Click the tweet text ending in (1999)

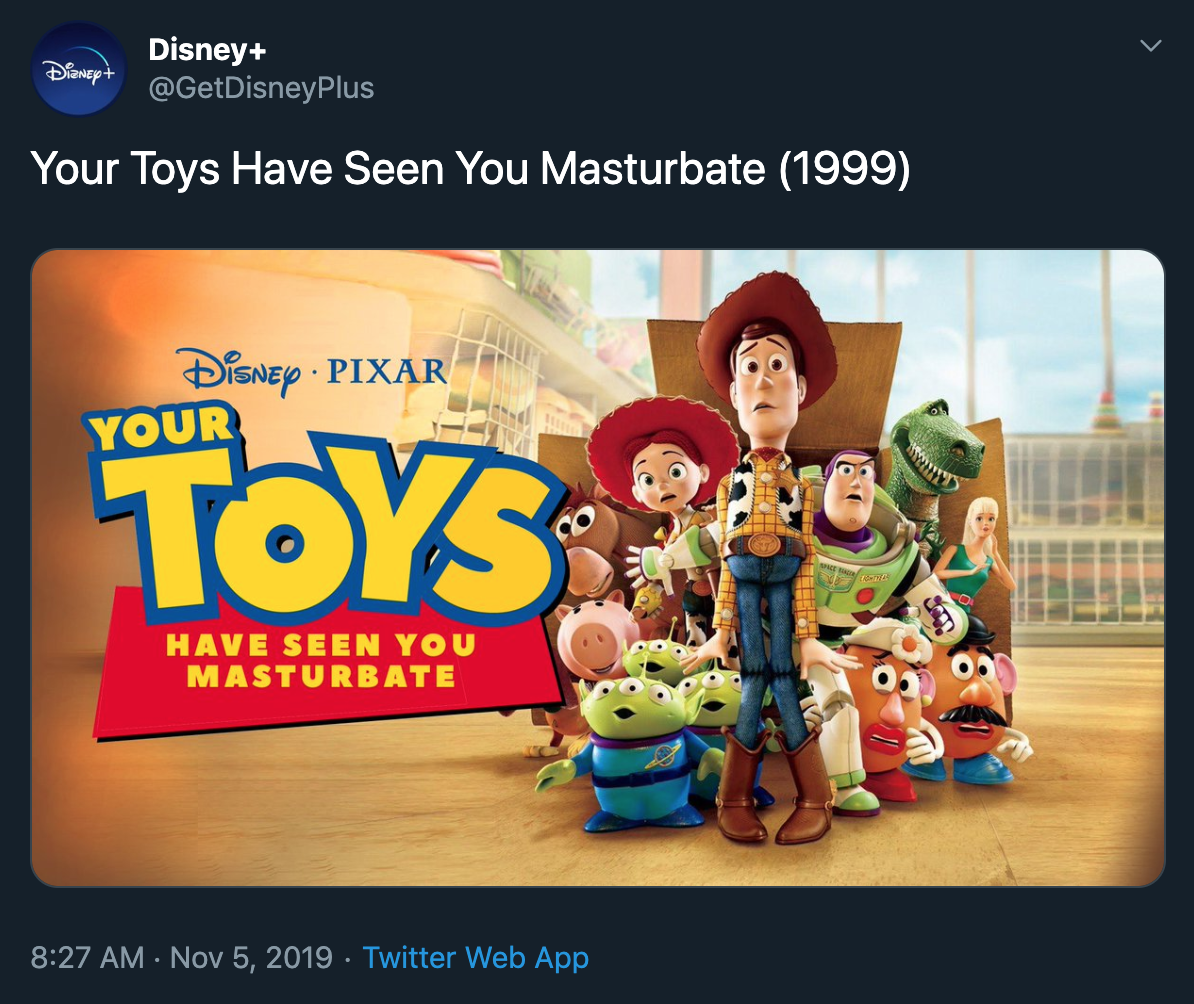pos(470,169)
